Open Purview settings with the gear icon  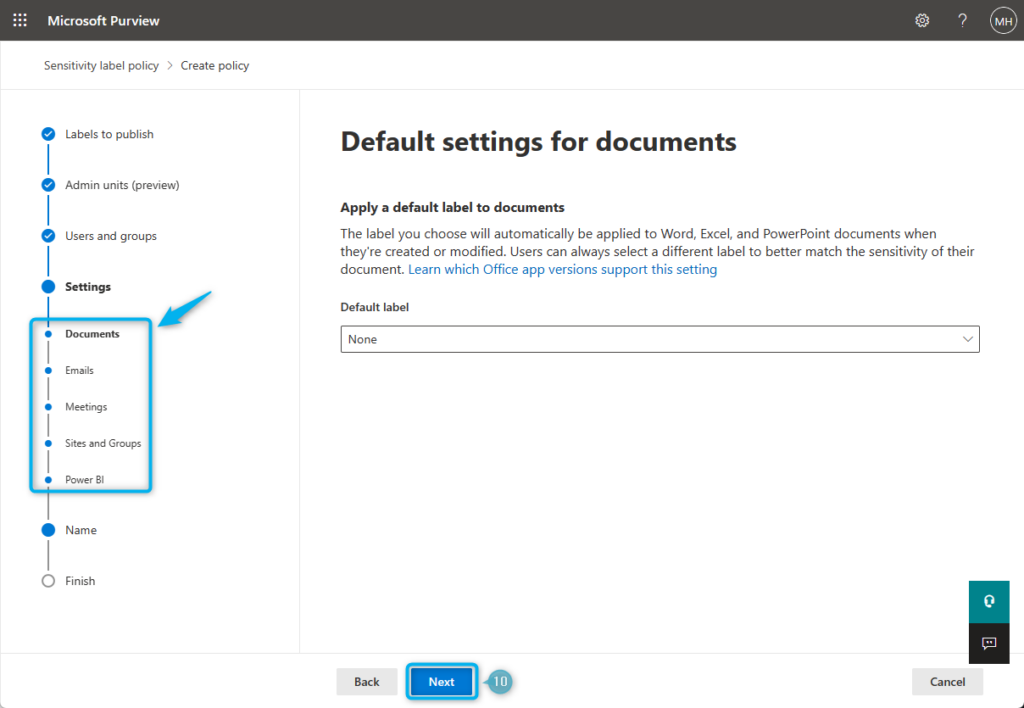[x=922, y=20]
